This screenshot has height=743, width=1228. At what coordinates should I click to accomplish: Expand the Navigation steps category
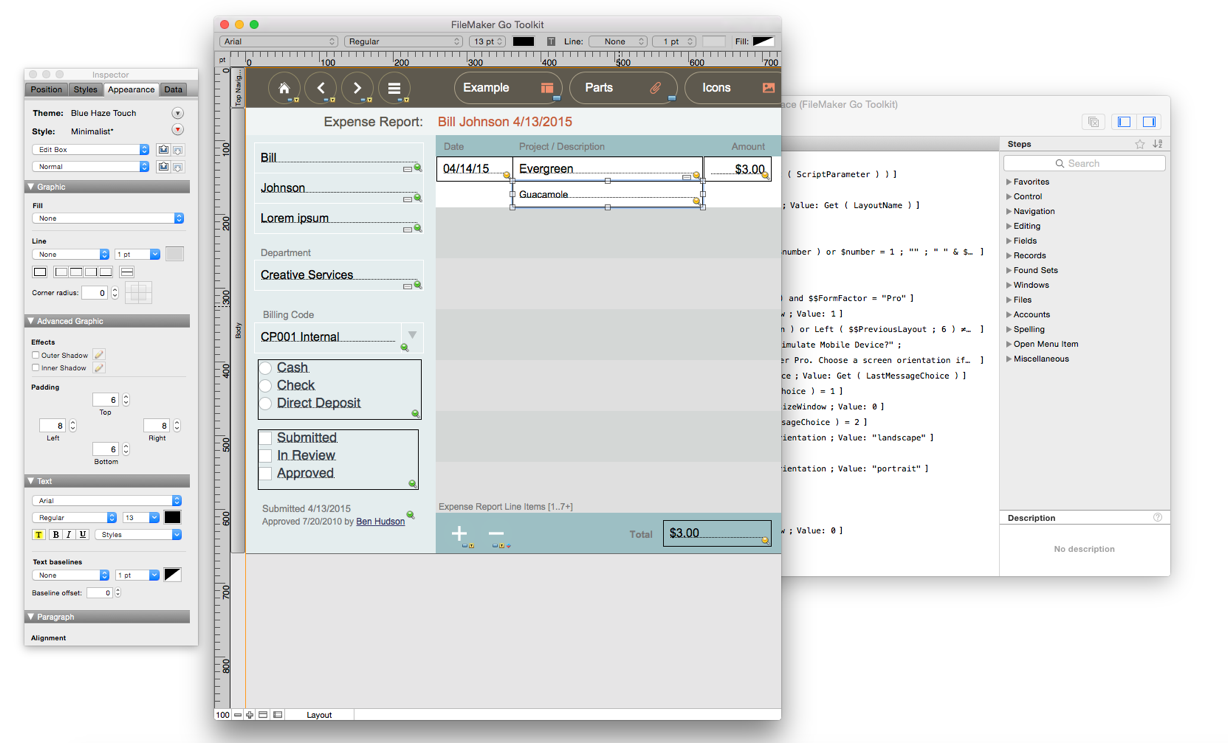click(x=1009, y=211)
